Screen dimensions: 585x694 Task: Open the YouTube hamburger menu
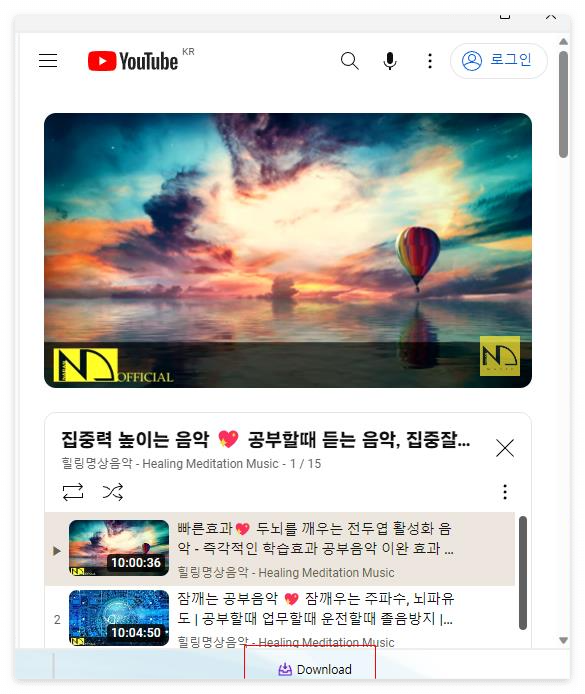pyautogui.click(x=48, y=61)
